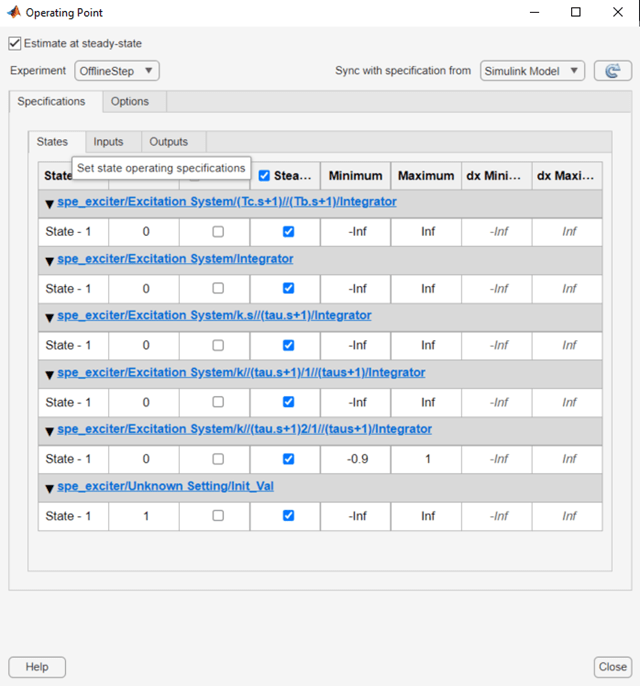Check Known box for k//(tau.s+1)2/1 Integrator state
640x686 pixels.
218,459
